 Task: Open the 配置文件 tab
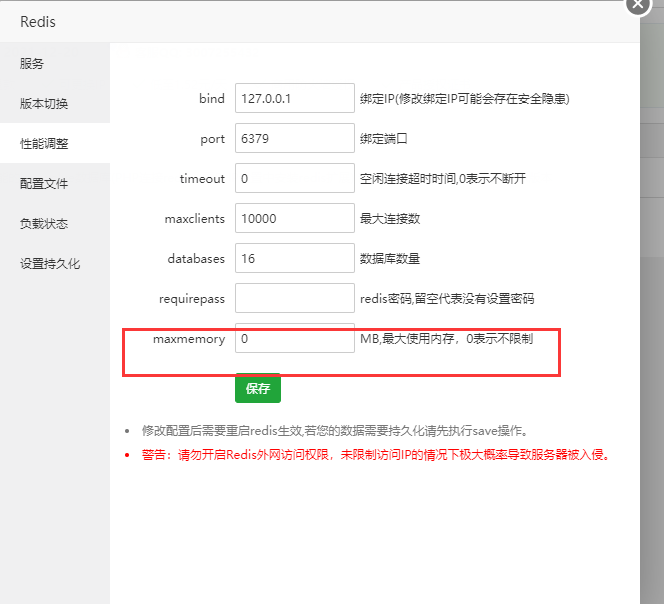(55, 183)
